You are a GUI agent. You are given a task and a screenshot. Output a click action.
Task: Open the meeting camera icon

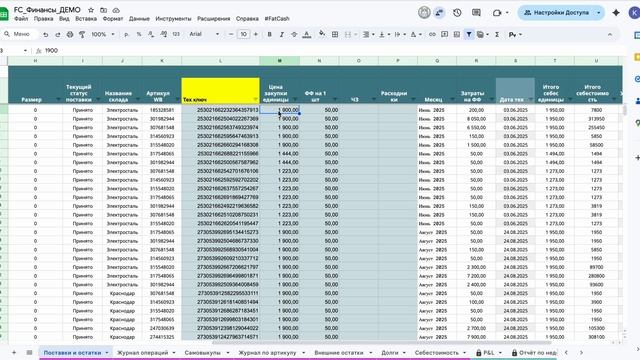pyautogui.click(x=497, y=13)
